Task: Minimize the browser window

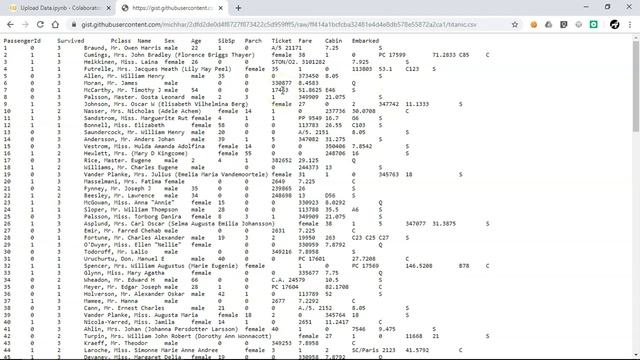Action: (x=586, y=7)
